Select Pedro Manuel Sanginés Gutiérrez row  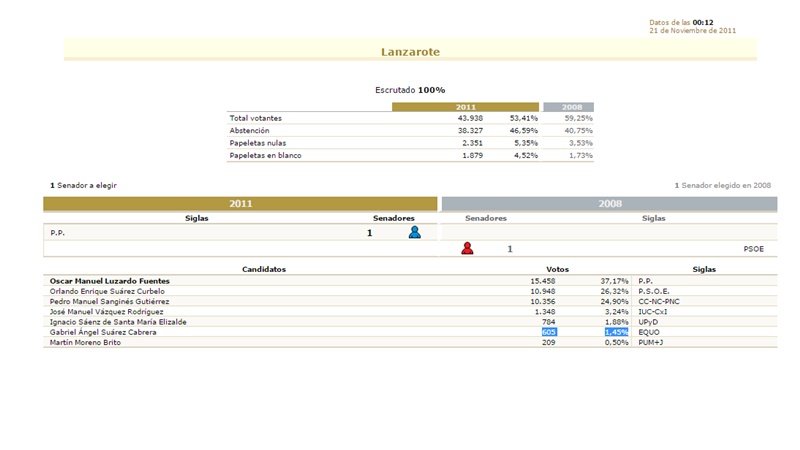[109, 301]
